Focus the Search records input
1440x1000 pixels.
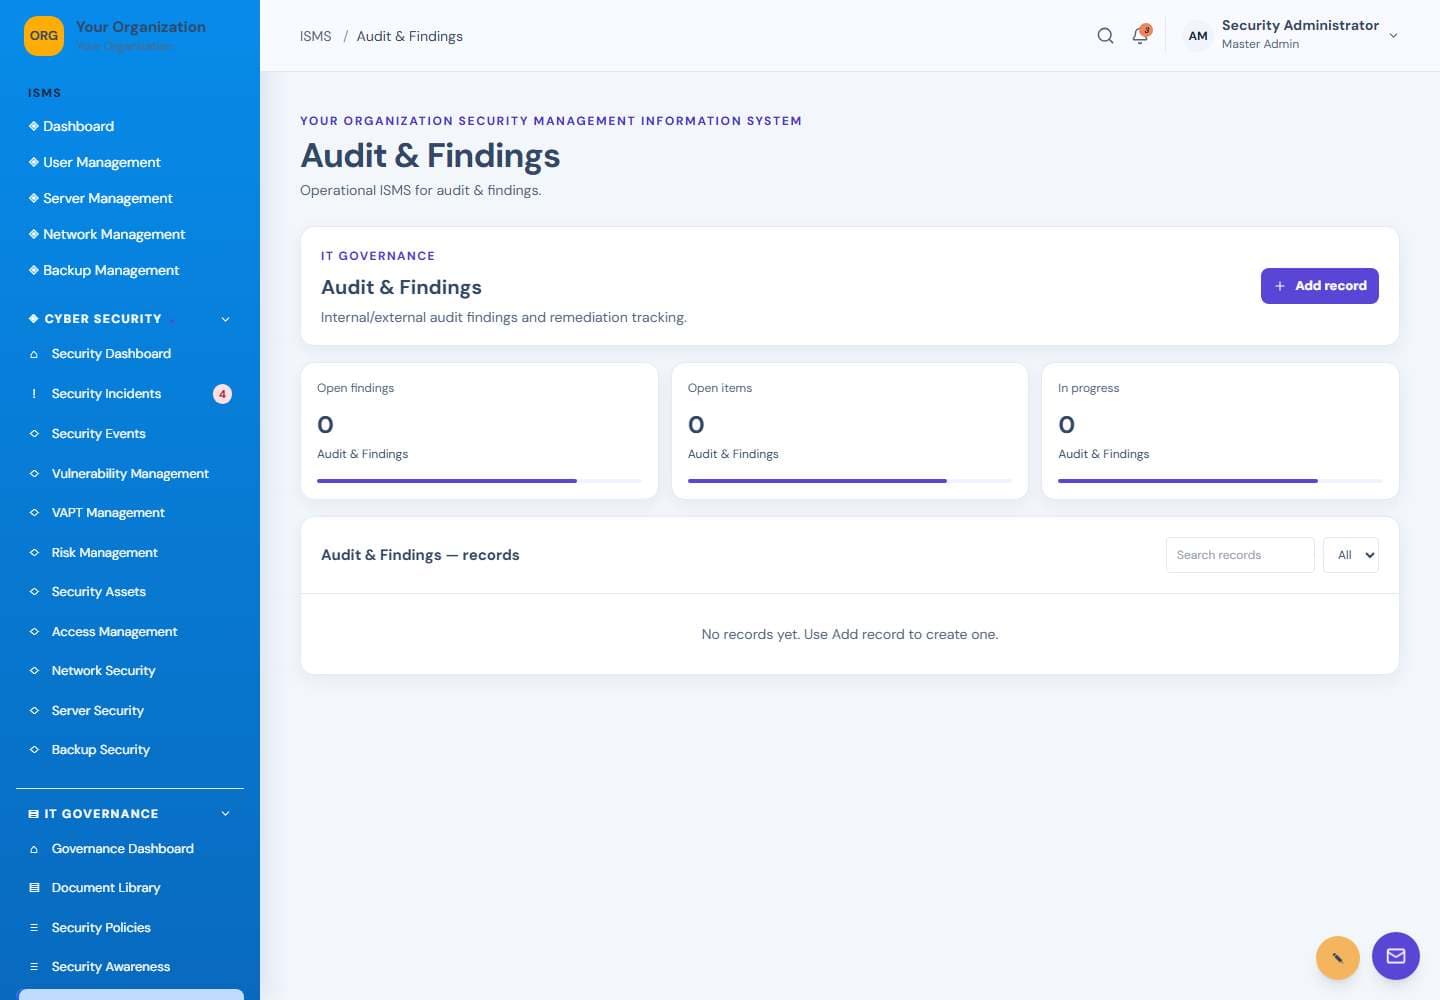(x=1240, y=555)
